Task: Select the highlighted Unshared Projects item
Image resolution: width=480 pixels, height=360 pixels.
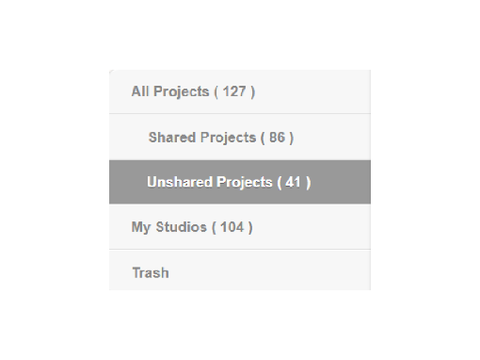Action: point(240,182)
